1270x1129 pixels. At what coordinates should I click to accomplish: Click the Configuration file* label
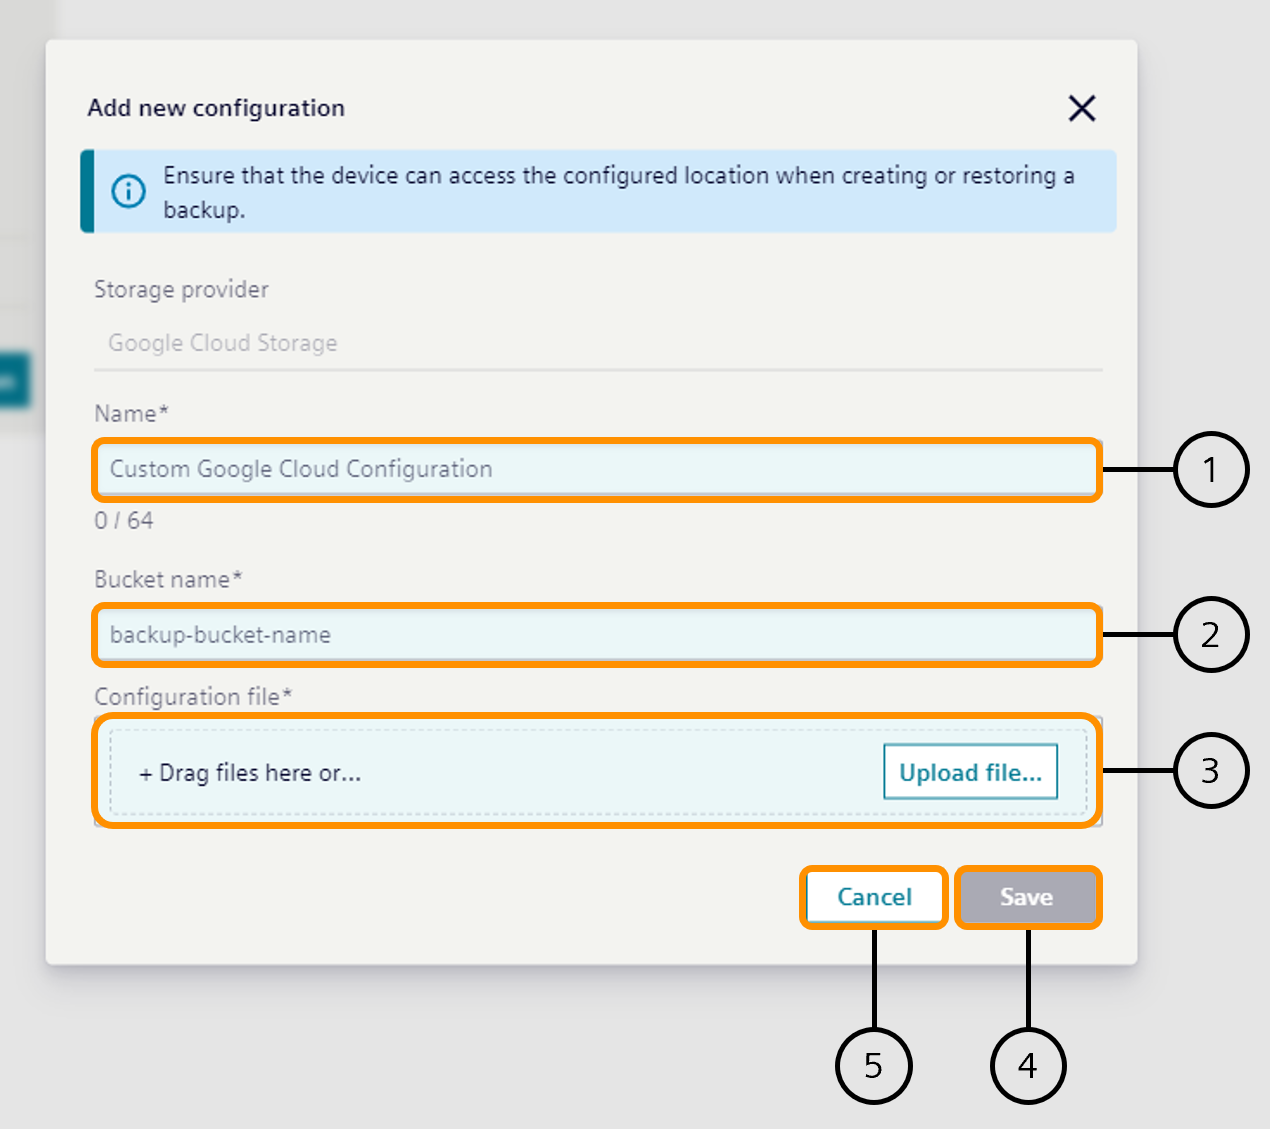pyautogui.click(x=193, y=696)
